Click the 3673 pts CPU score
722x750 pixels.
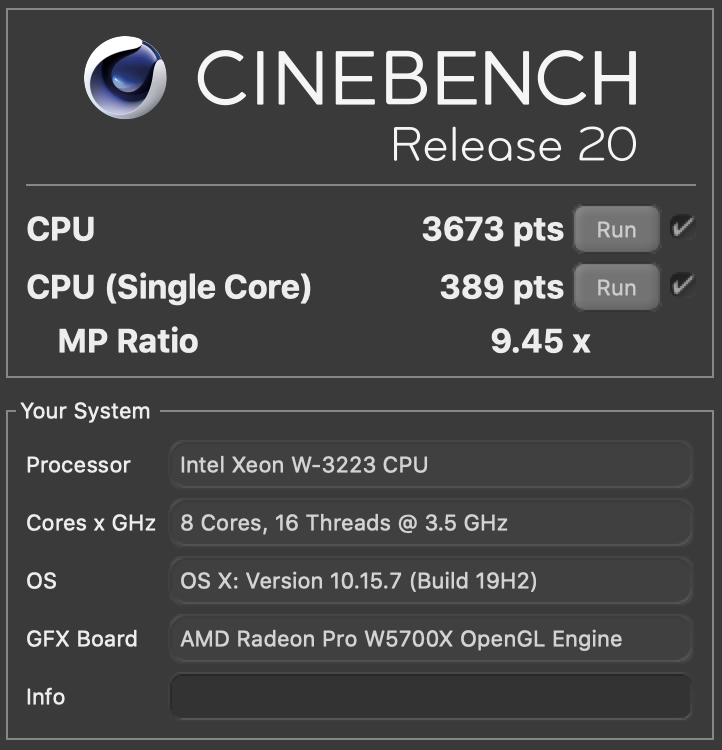[x=493, y=229]
